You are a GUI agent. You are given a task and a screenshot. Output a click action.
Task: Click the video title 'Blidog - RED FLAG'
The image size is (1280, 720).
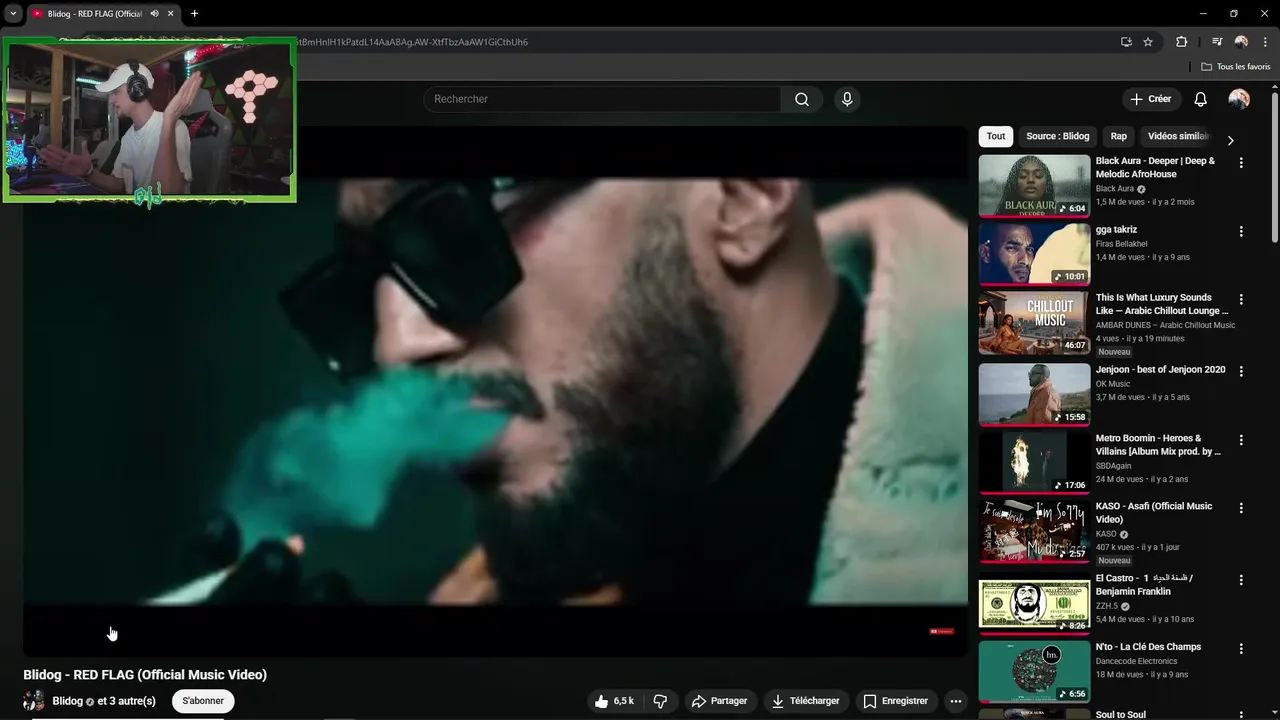coord(145,675)
